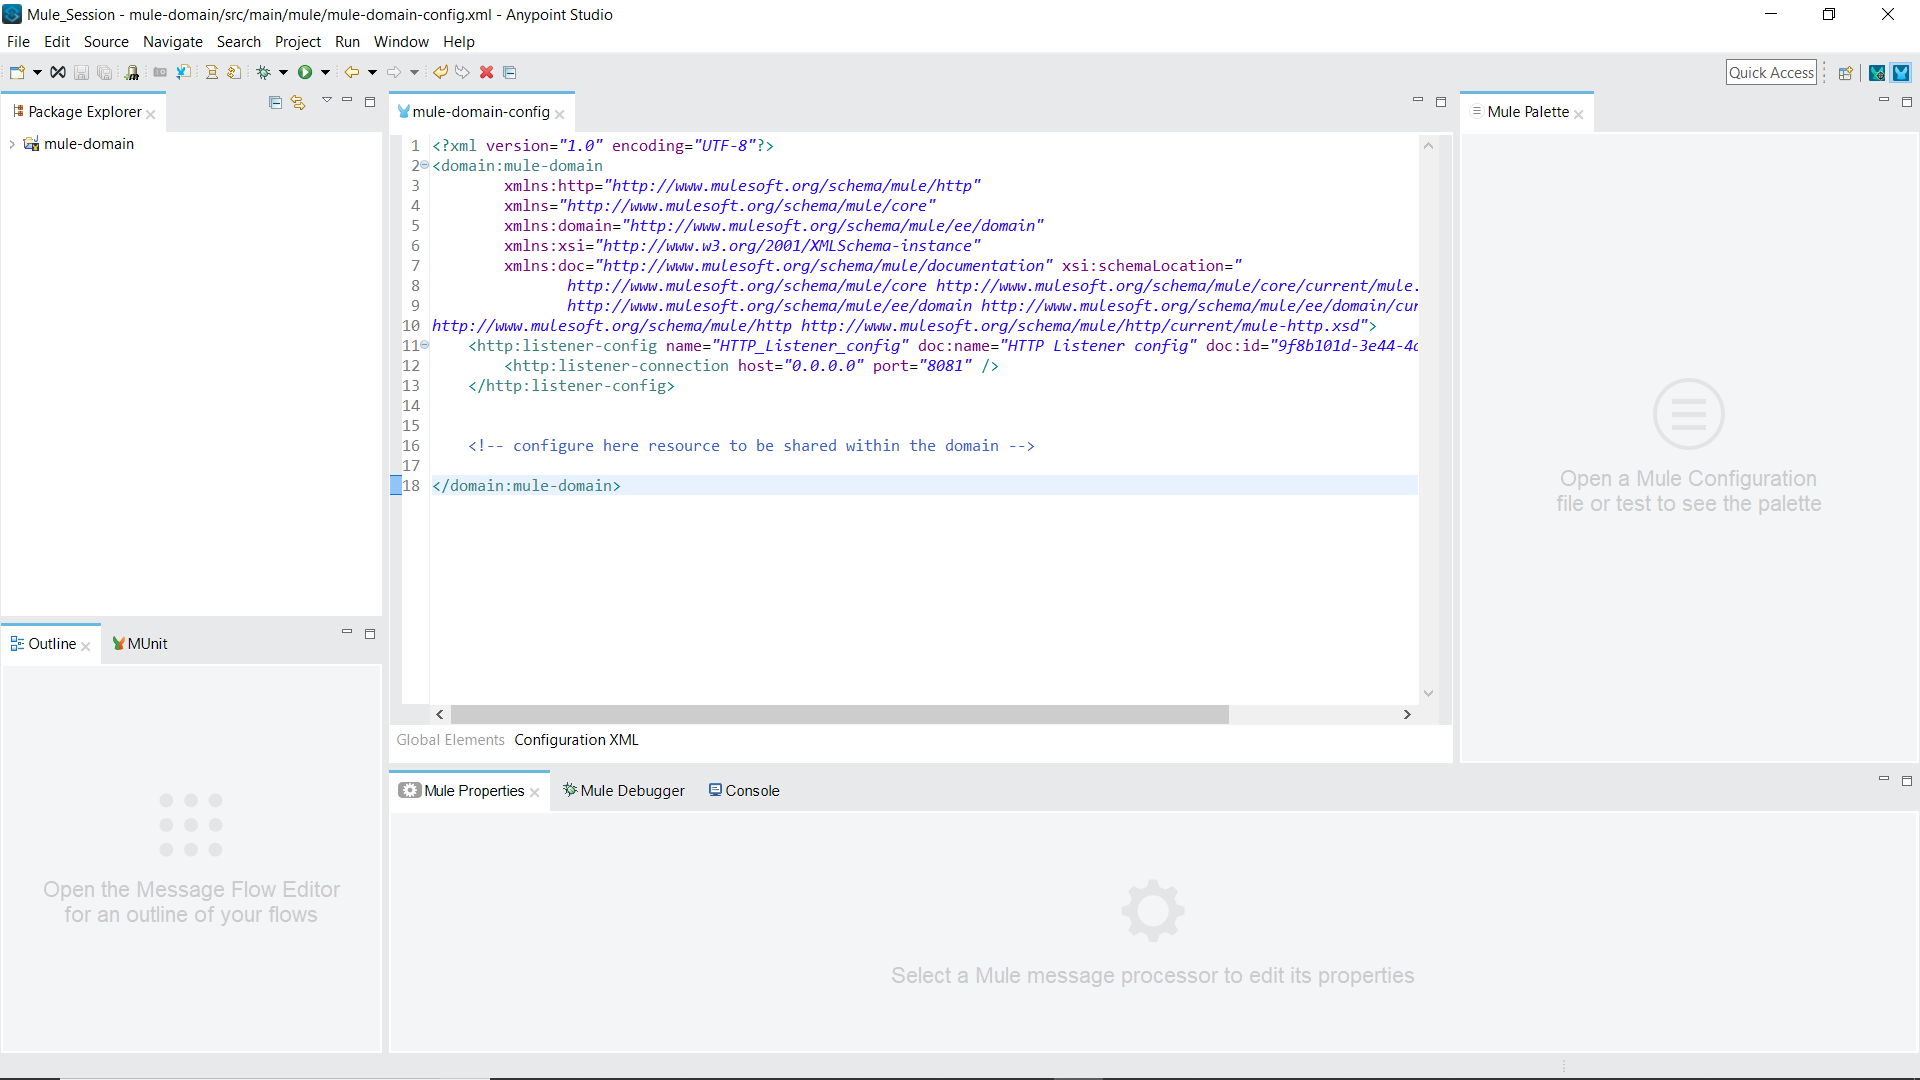The height and width of the screenshot is (1080, 1920).
Task: Click the Mule perspective icon at top right
Action: [1901, 72]
